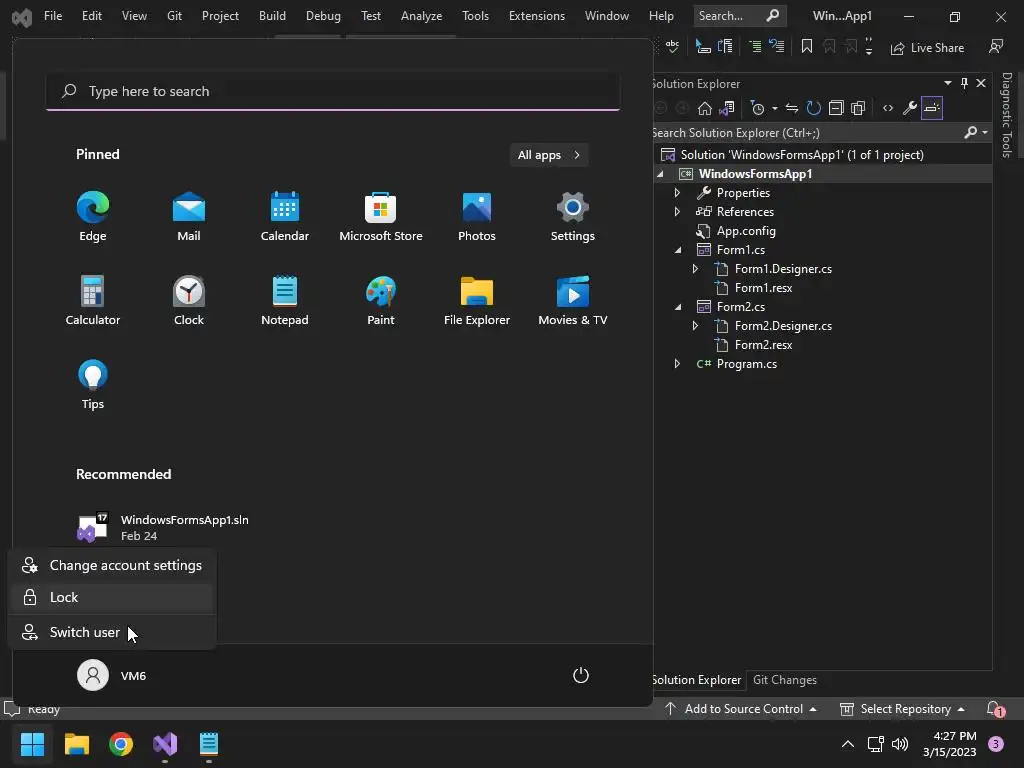Click the Solution Explorer Home icon

coord(705,108)
